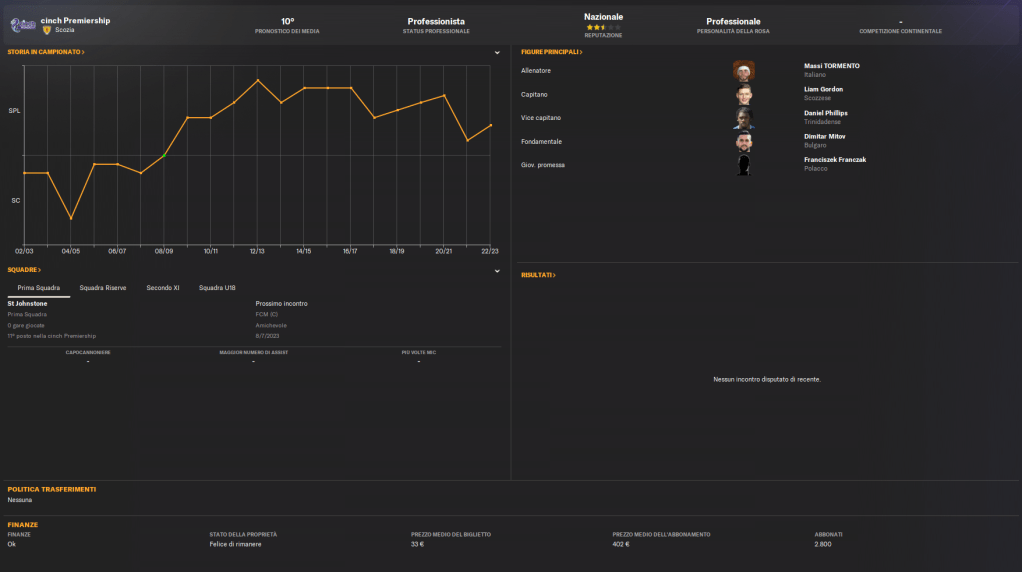The height and width of the screenshot is (572, 1022).
Task: Select the Secondo XI tab
Action: (163, 288)
